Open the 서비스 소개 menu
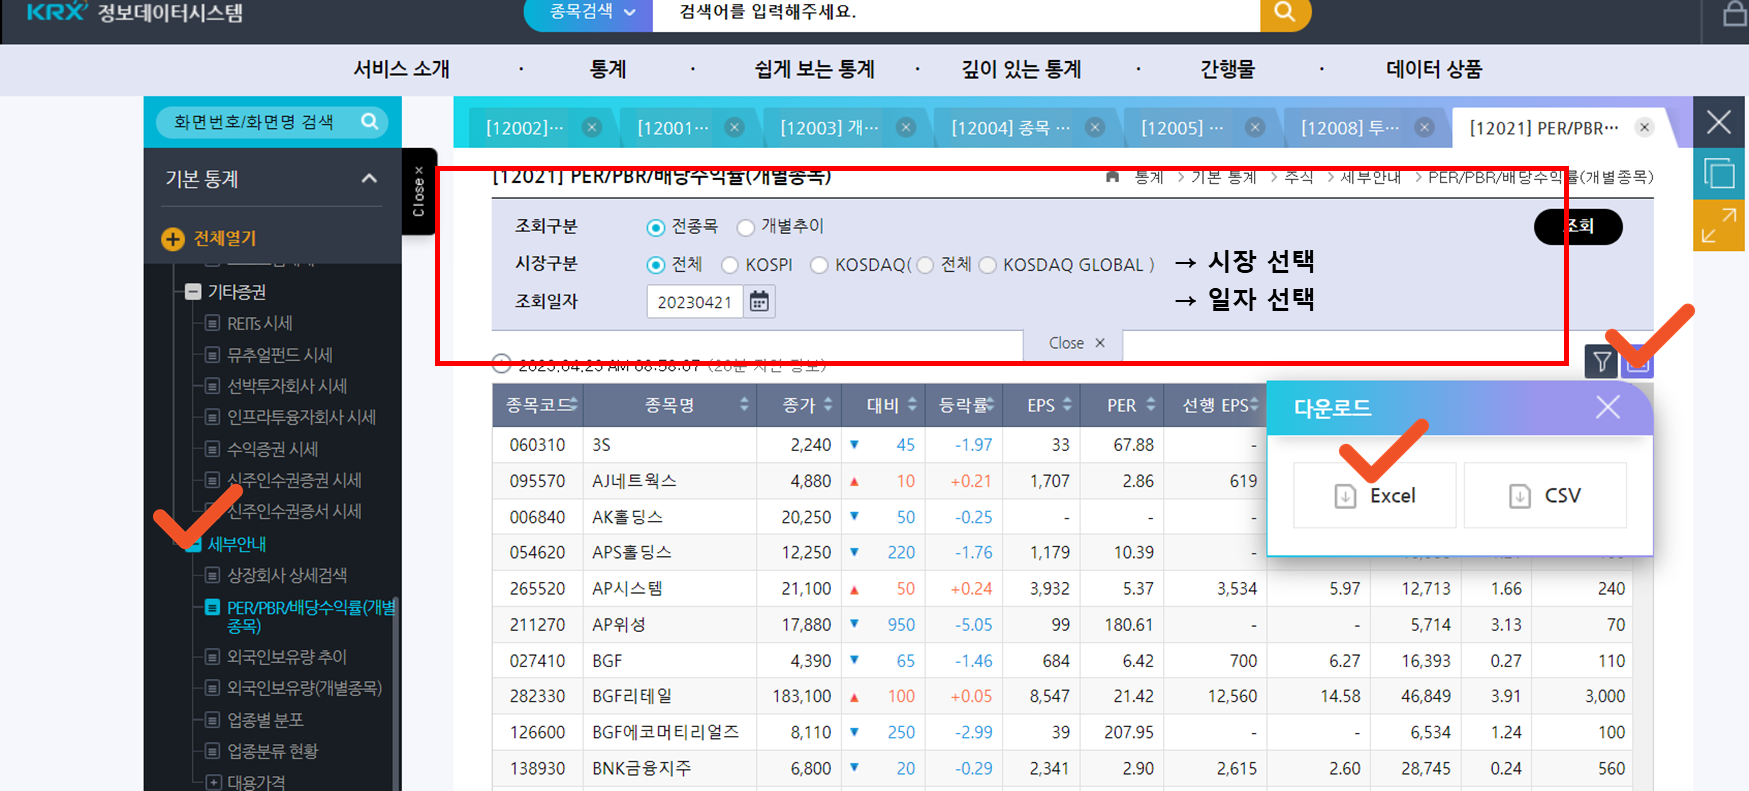Viewport: 1749px width, 791px height. coord(402,69)
